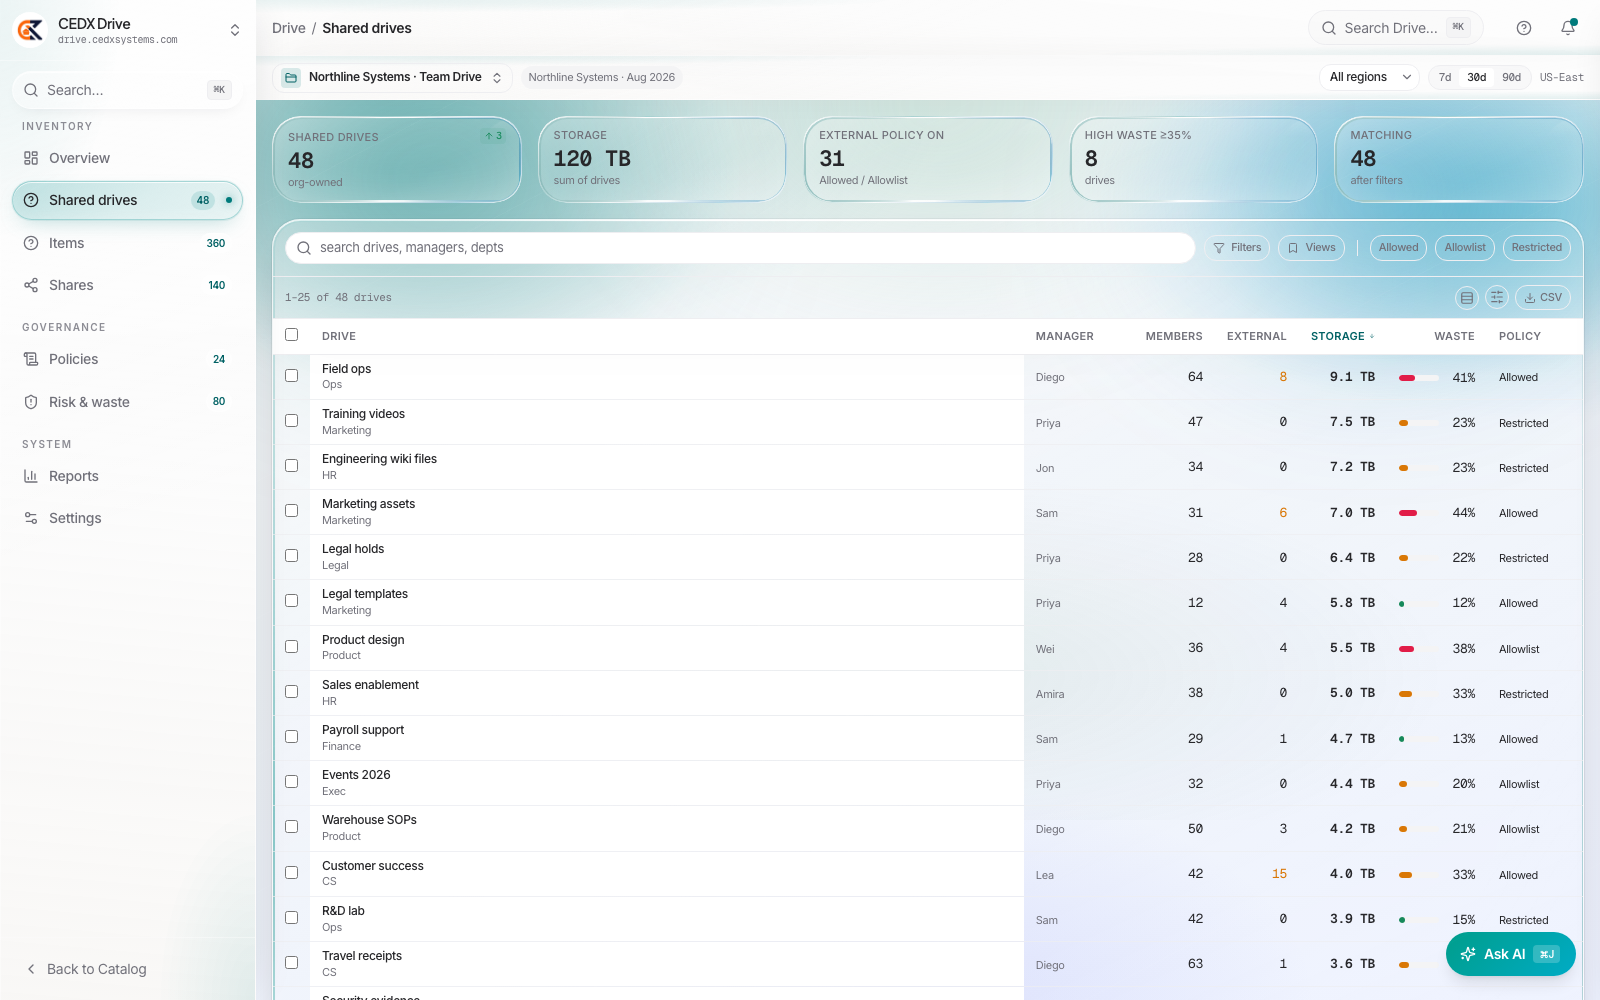The width and height of the screenshot is (1600, 1000).
Task: Open the Northline Systems Team Drive selector
Action: tap(393, 77)
